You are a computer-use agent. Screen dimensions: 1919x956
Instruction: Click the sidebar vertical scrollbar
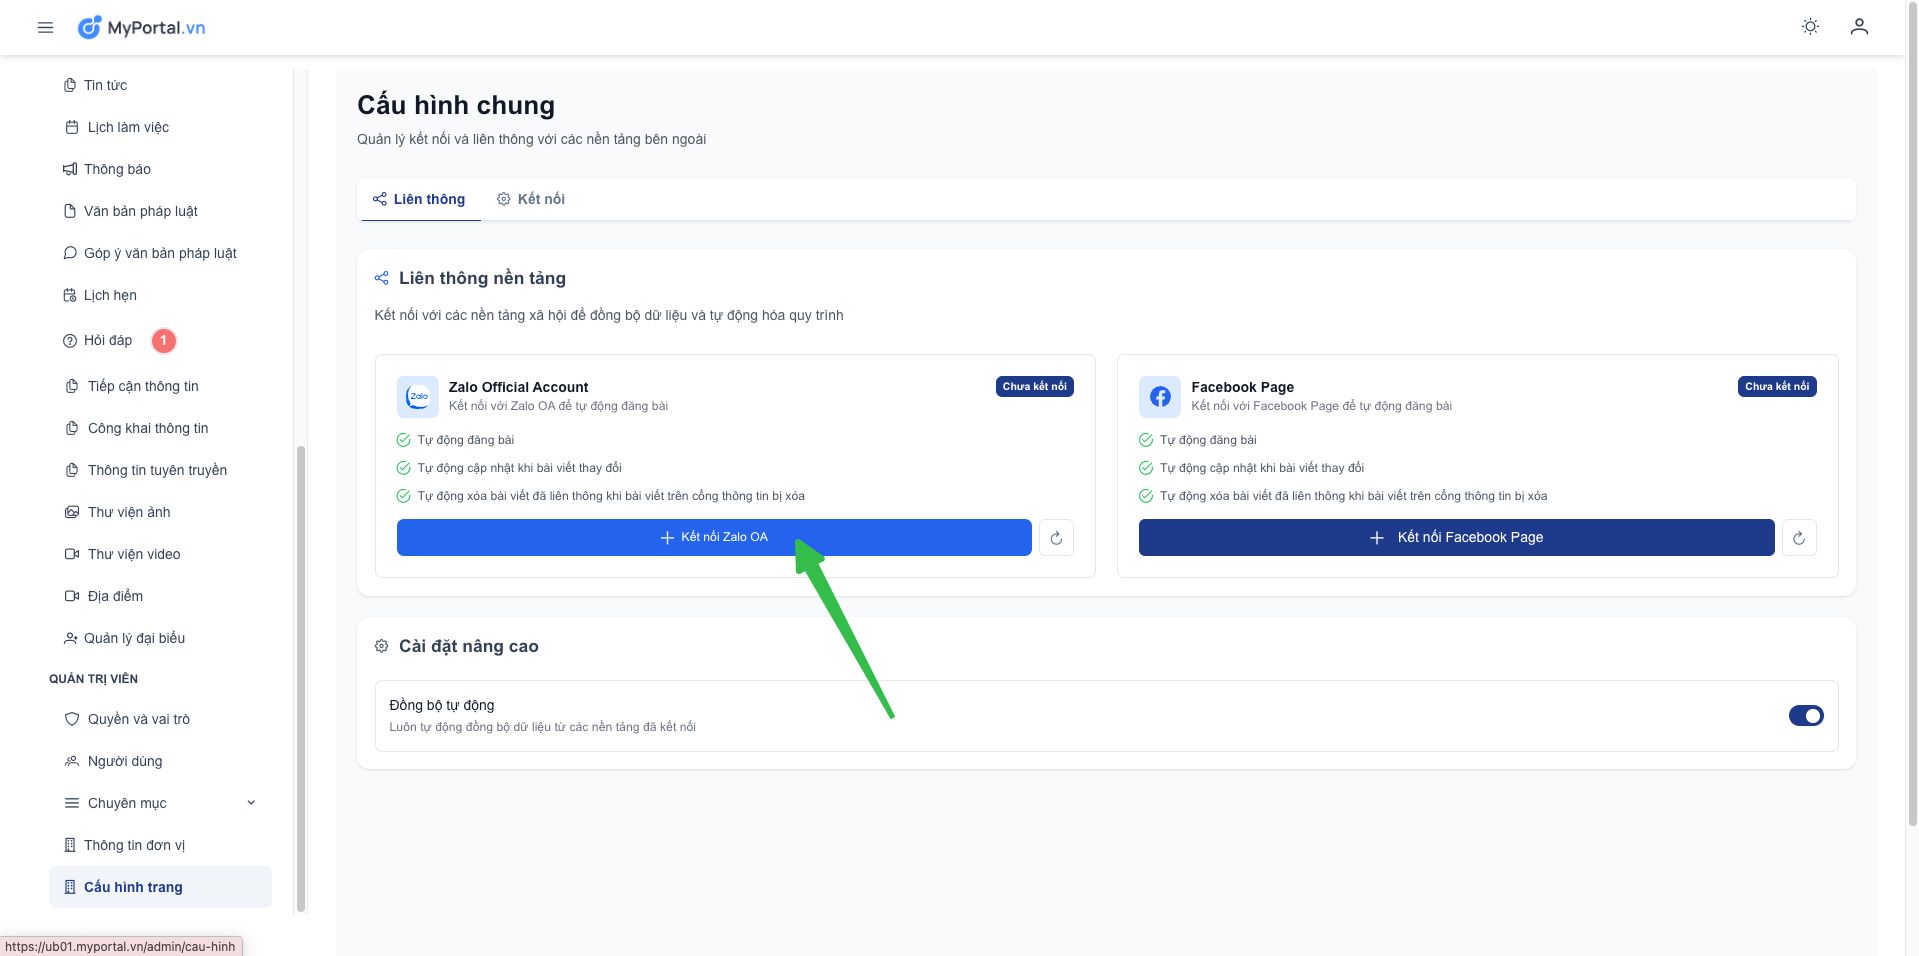(301, 678)
